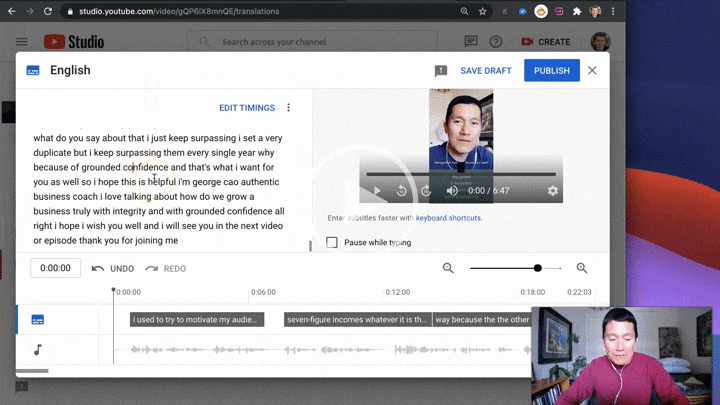
Task: Click the audio track music note icon
Action: [38, 350]
